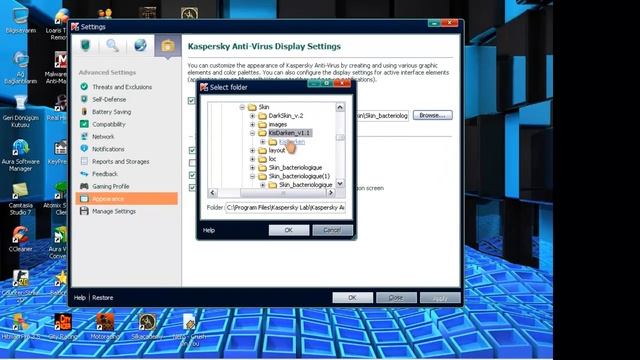Viewport: 640px width, 360px height.
Task: Switch to the Update globe tab
Action: [140, 45]
